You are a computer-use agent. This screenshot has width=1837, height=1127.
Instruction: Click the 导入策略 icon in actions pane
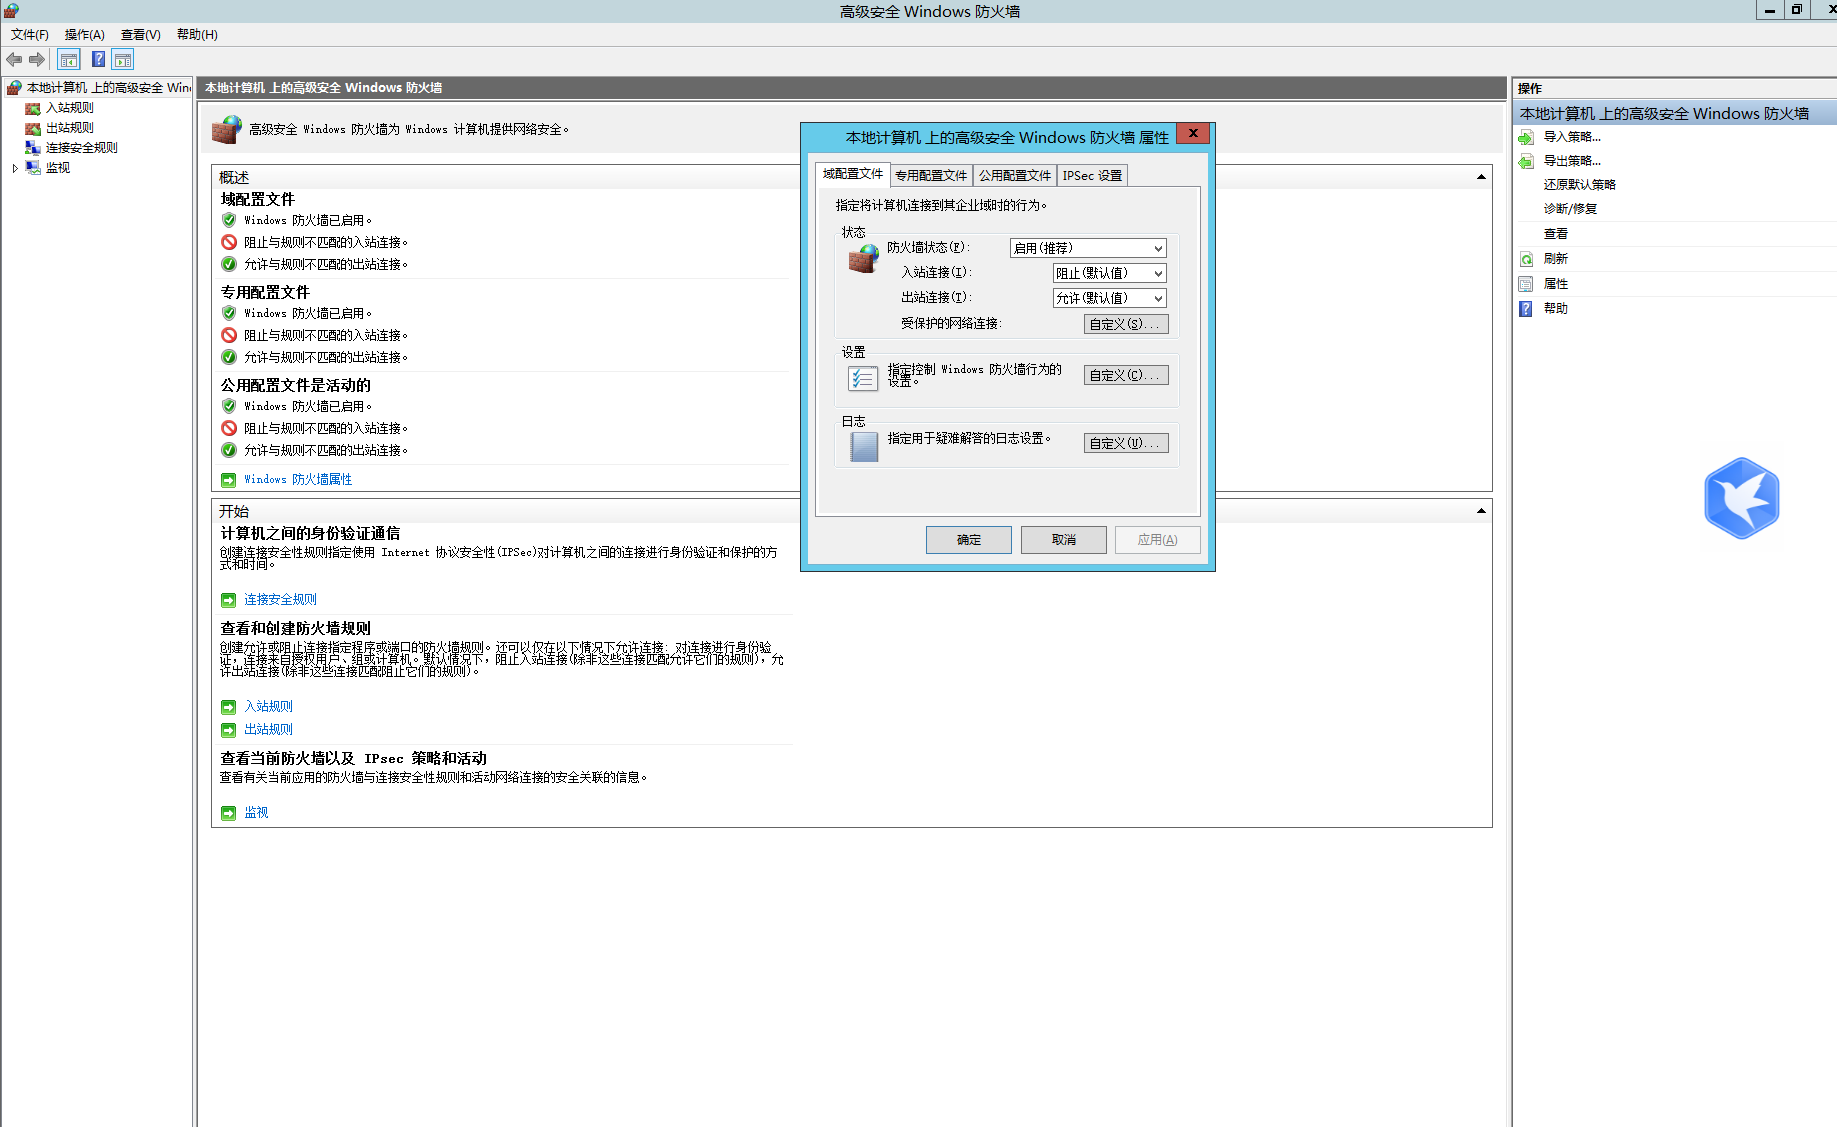1526,137
